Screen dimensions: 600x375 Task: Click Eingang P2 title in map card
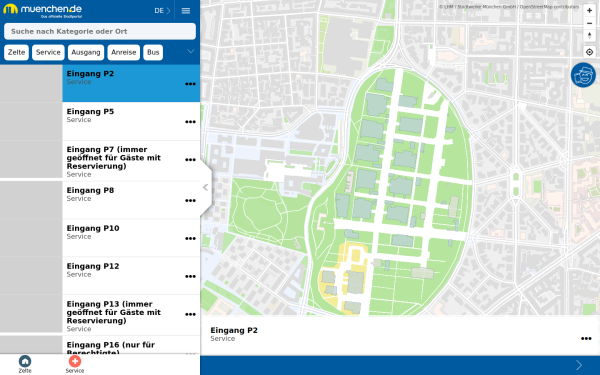[234, 330]
